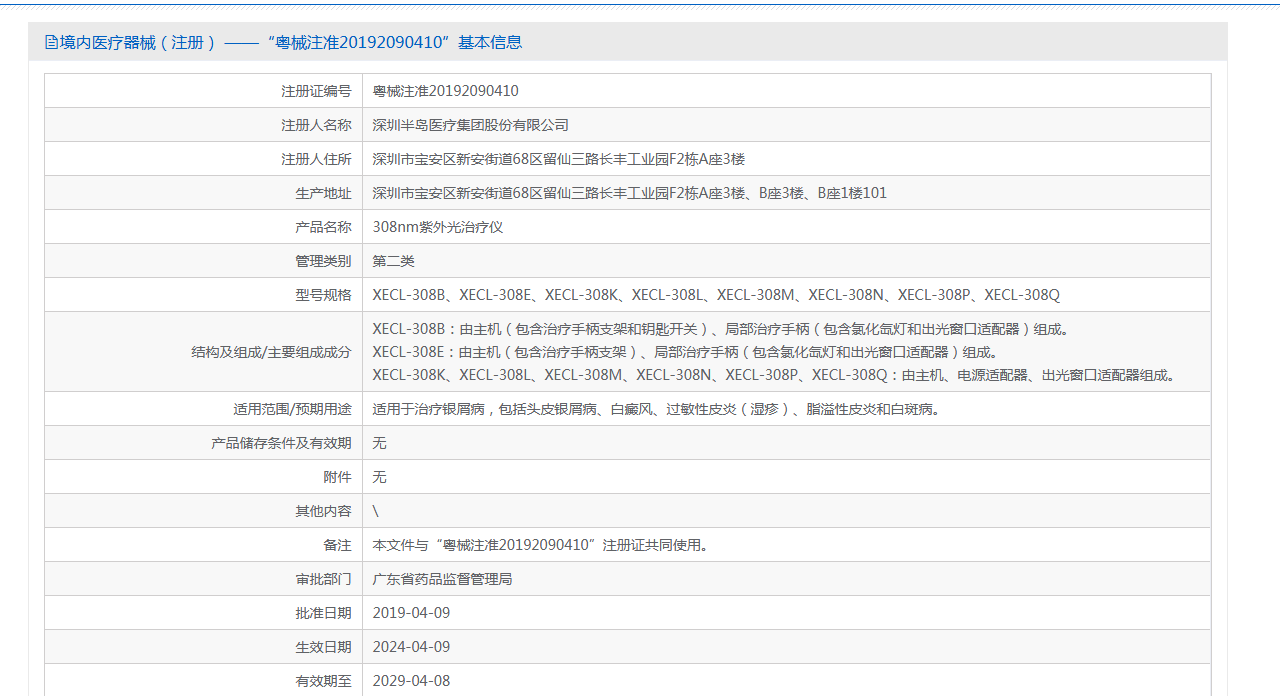1280x696 pixels.
Task: Click the 批准日期 label
Action: coord(323,613)
